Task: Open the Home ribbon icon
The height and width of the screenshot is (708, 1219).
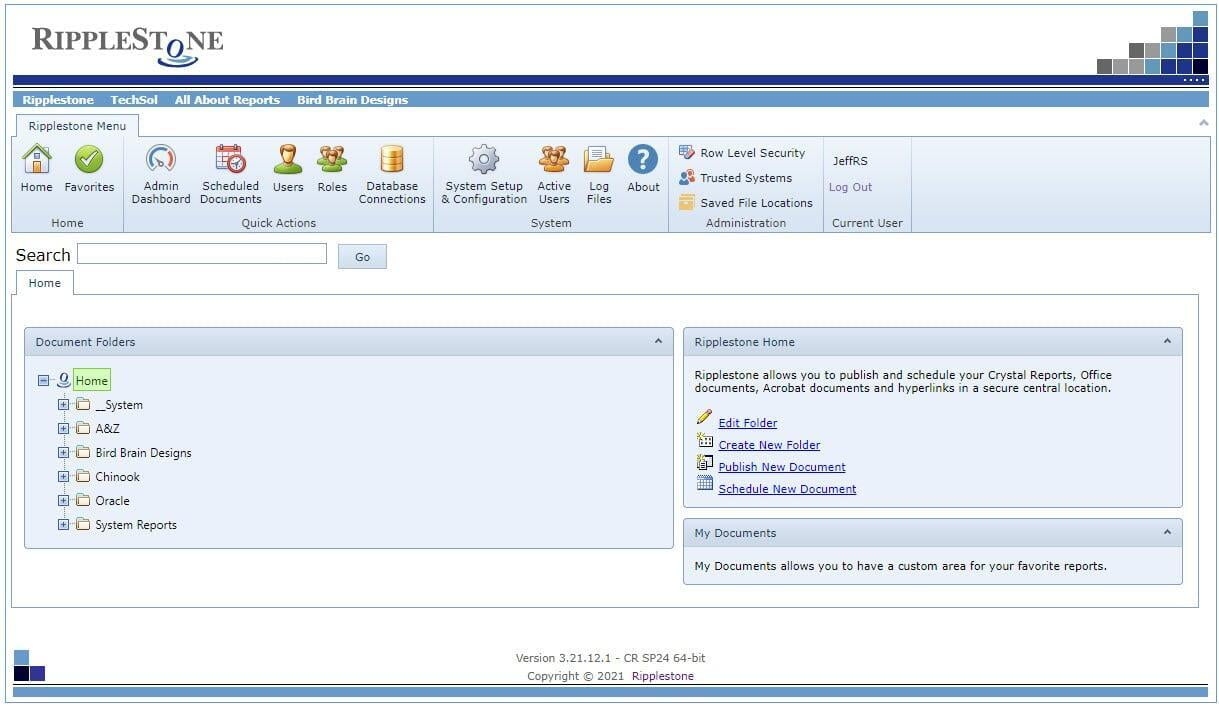Action: point(37,159)
